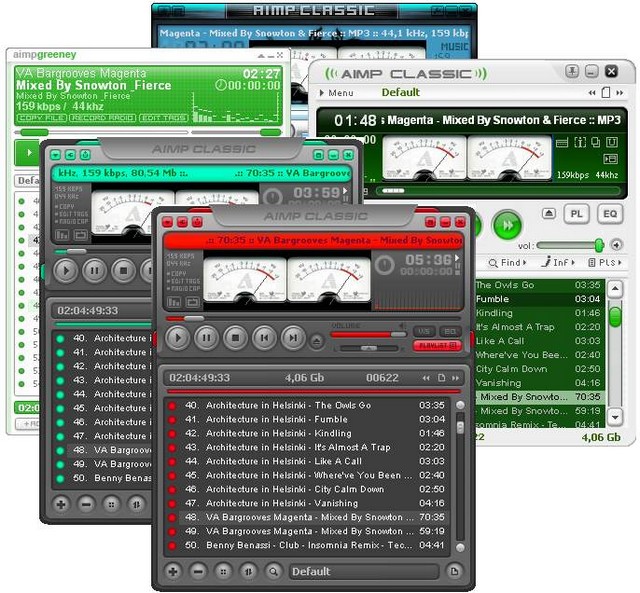Stop playback in the red AIMP window

point(235,338)
